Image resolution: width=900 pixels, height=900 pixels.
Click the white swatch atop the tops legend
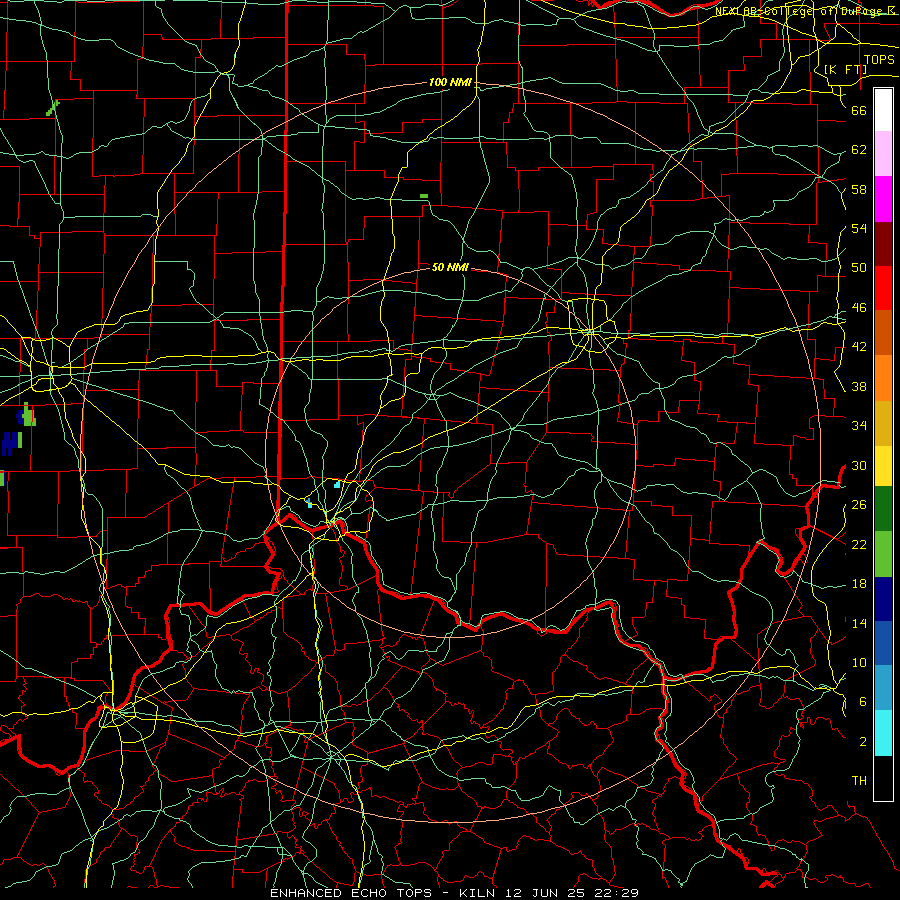pos(883,110)
